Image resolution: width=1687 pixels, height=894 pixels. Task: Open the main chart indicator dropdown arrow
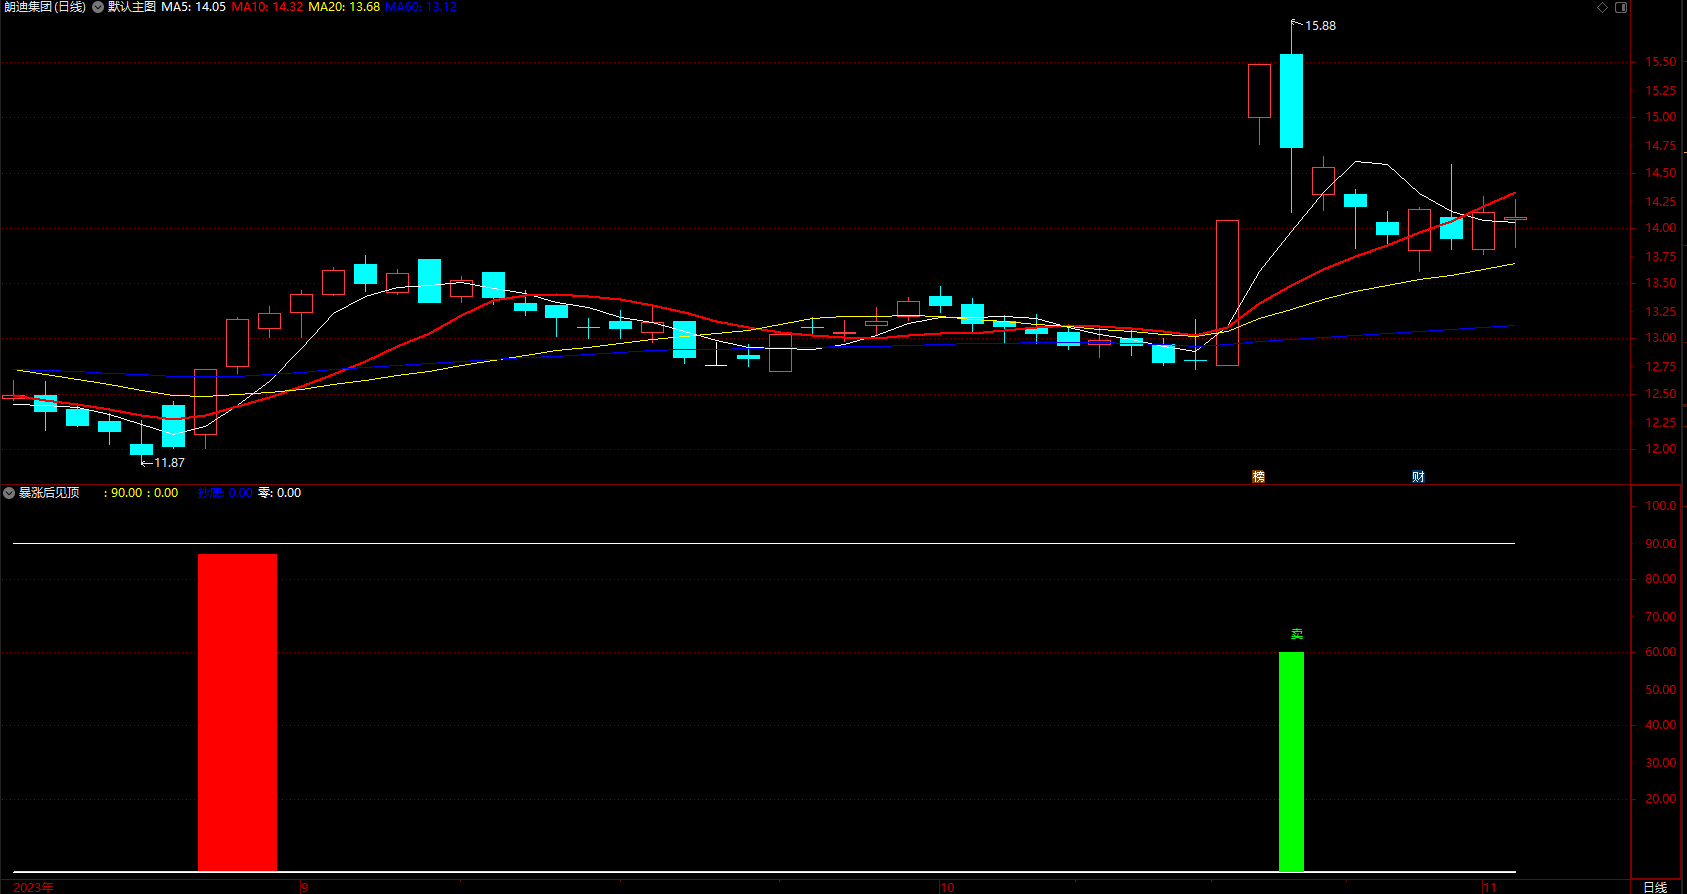pos(98,7)
